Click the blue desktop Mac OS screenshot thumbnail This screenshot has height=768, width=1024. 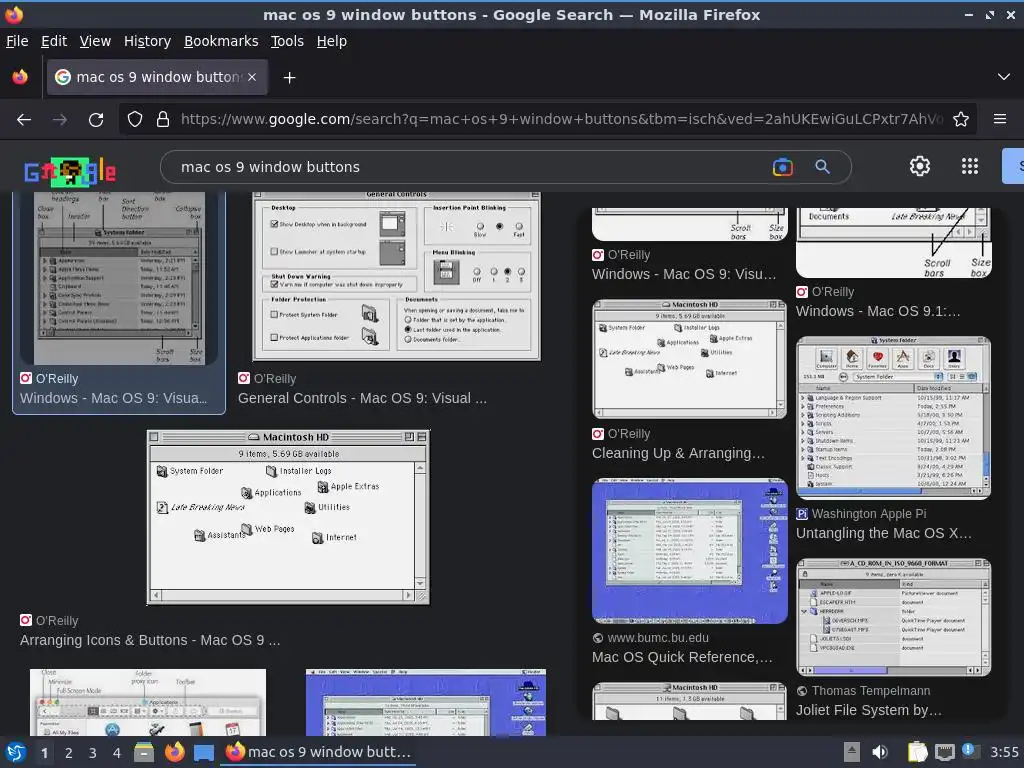[690, 551]
